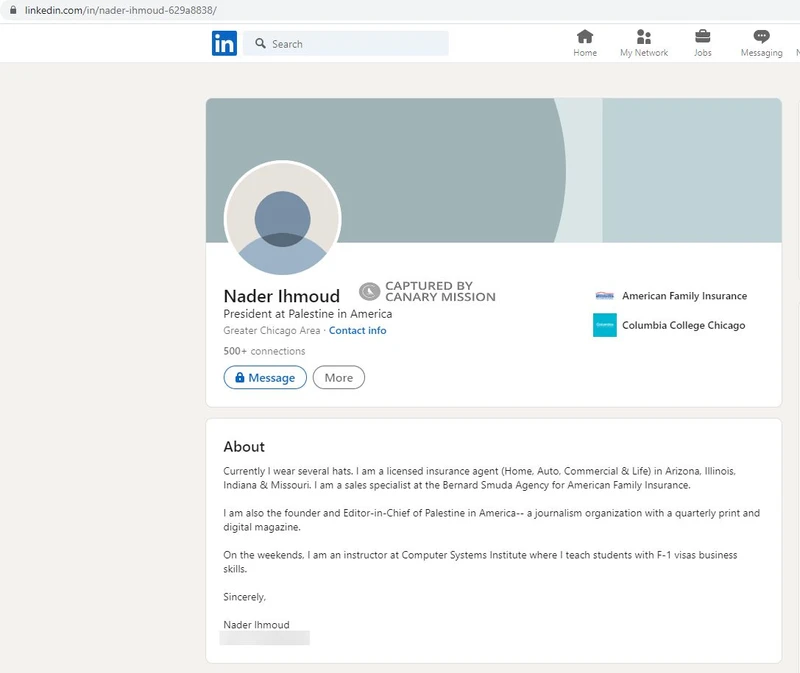This screenshot has height=673, width=800.
Task: Click the search magnifier icon
Action: [x=260, y=43]
